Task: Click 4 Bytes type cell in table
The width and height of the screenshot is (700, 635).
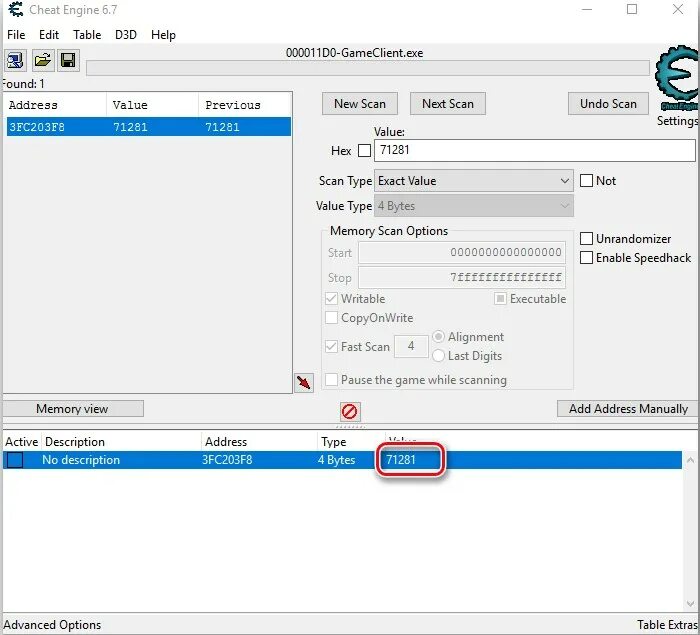Action: (336, 460)
